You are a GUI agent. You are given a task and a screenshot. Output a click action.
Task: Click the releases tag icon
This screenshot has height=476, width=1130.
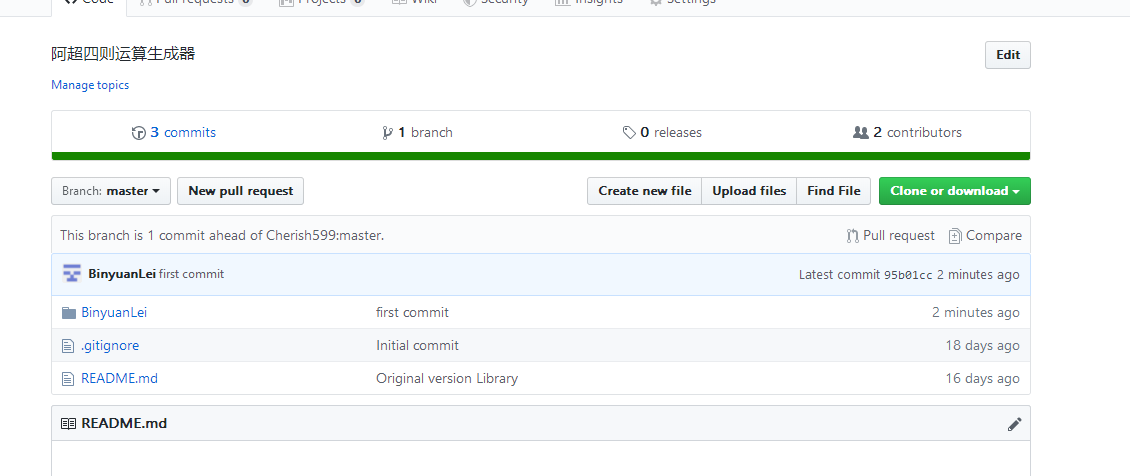coord(629,133)
